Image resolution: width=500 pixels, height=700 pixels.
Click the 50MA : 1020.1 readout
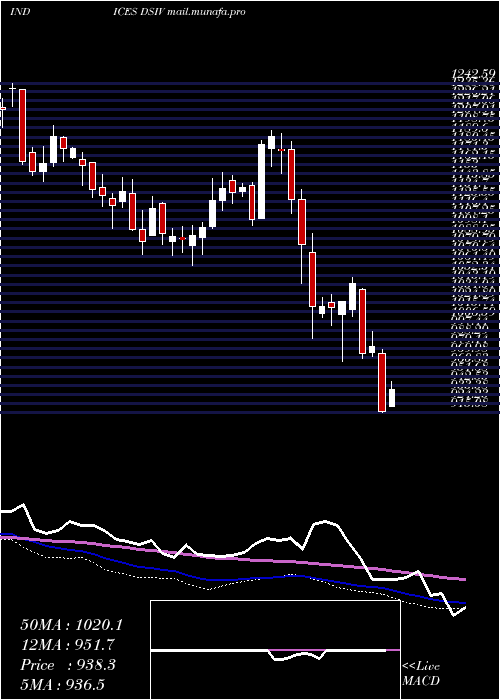coord(71,625)
